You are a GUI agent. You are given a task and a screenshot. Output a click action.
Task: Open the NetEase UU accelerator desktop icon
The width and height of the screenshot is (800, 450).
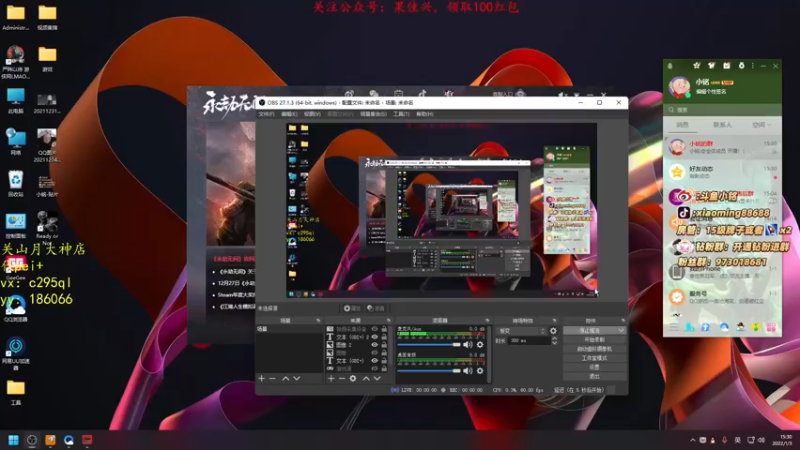(x=15, y=353)
